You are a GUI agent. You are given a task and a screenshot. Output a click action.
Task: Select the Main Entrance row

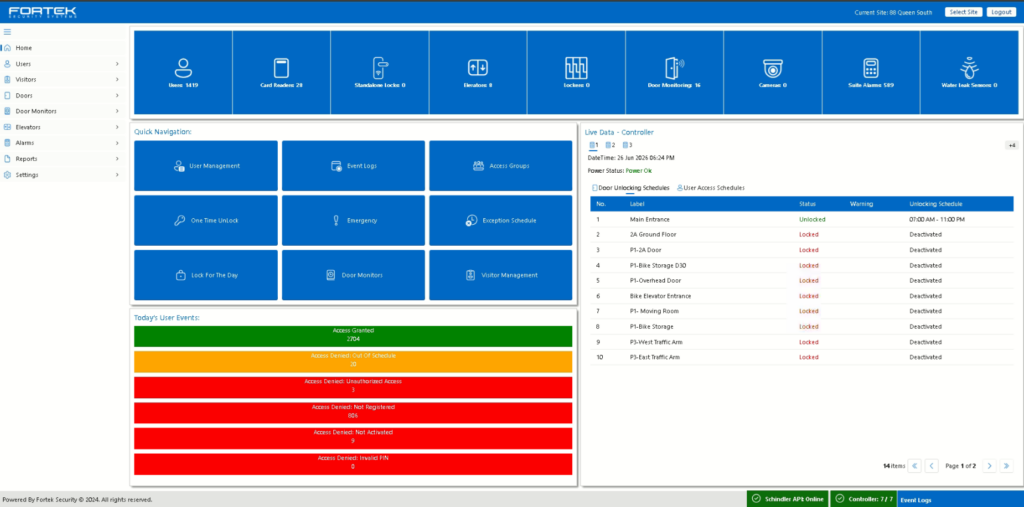click(x=802, y=220)
